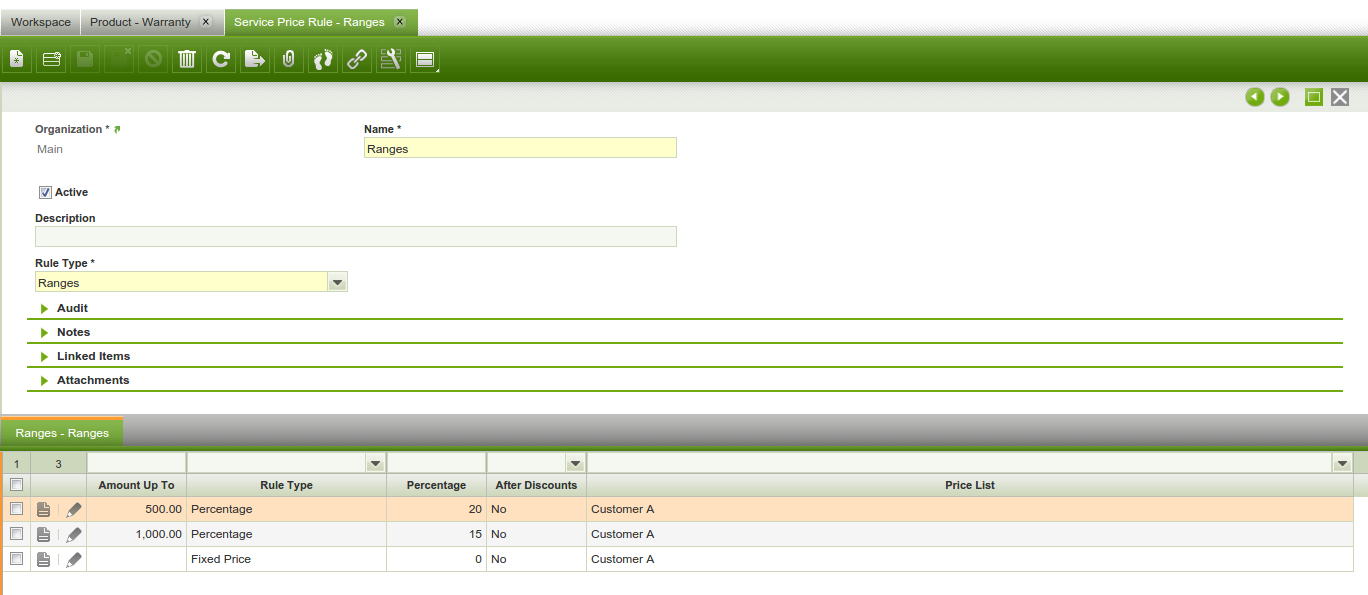Click the trash can Delete Record icon

click(187, 60)
